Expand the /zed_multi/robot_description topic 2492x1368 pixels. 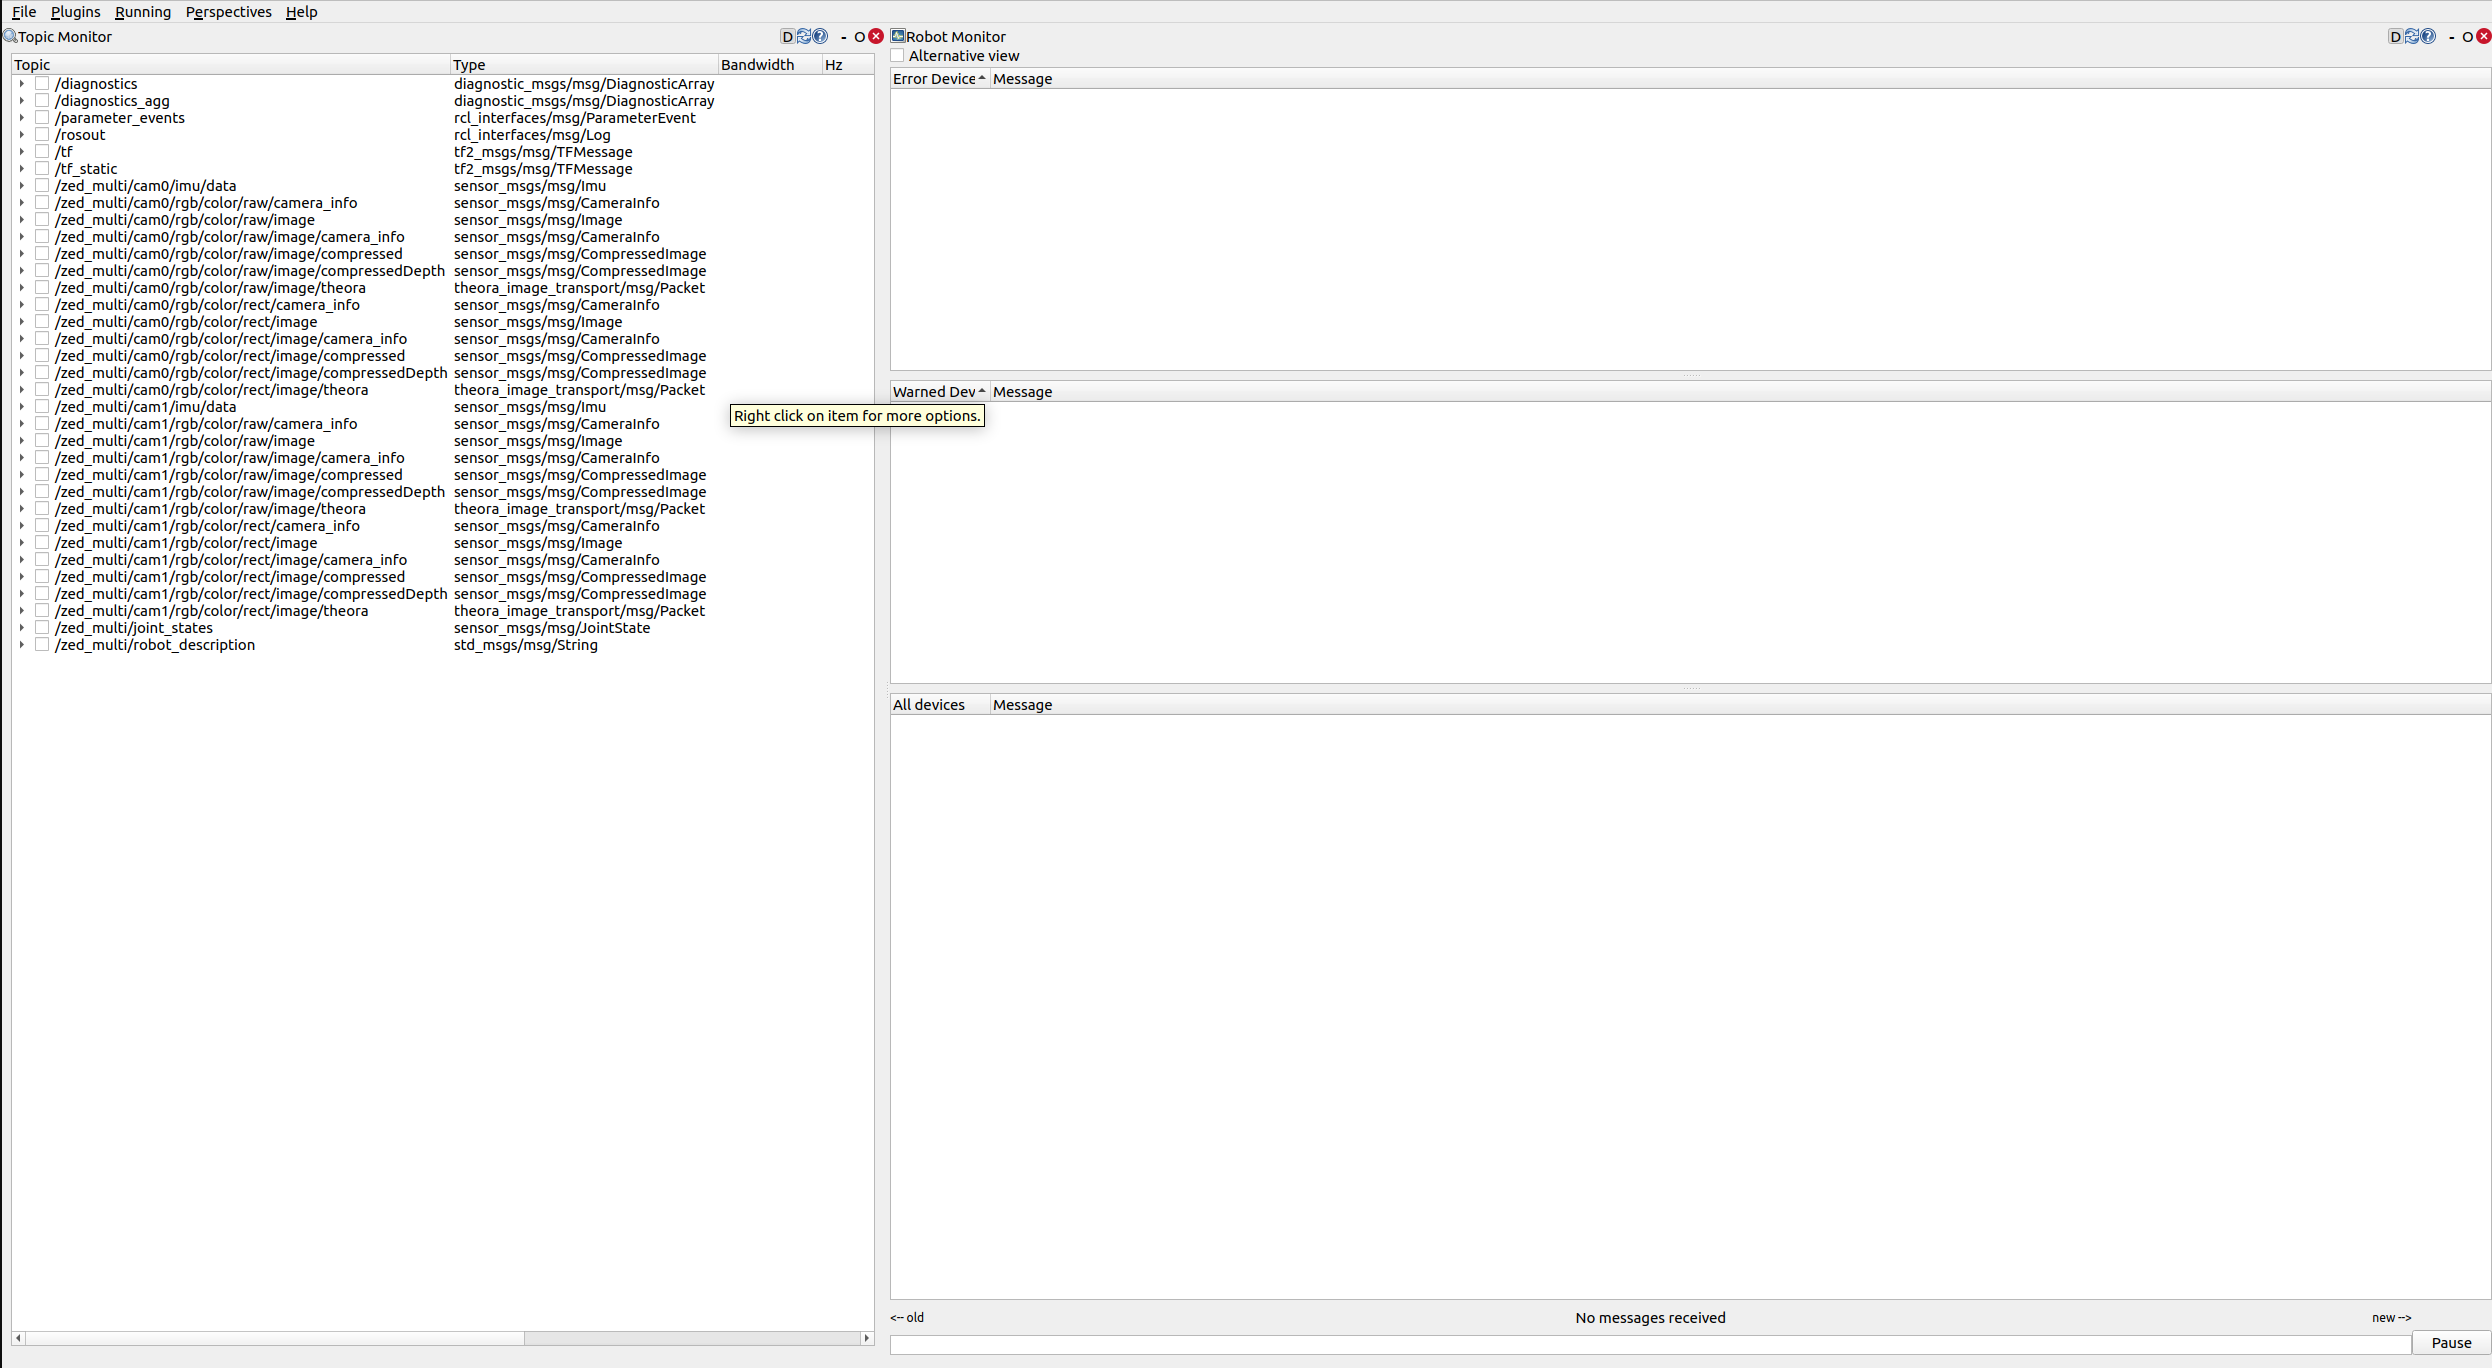pos(21,645)
